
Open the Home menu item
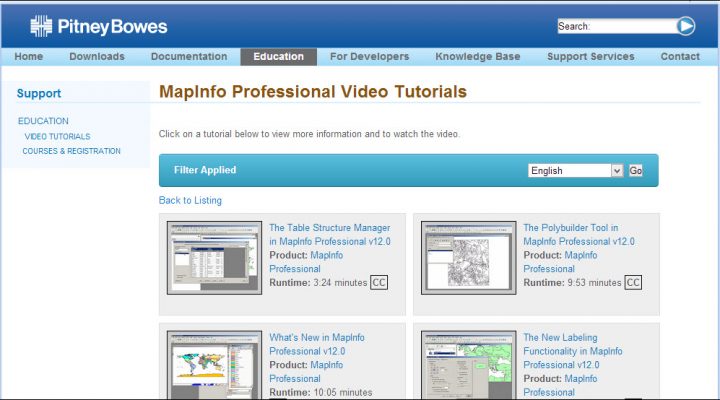pos(28,56)
